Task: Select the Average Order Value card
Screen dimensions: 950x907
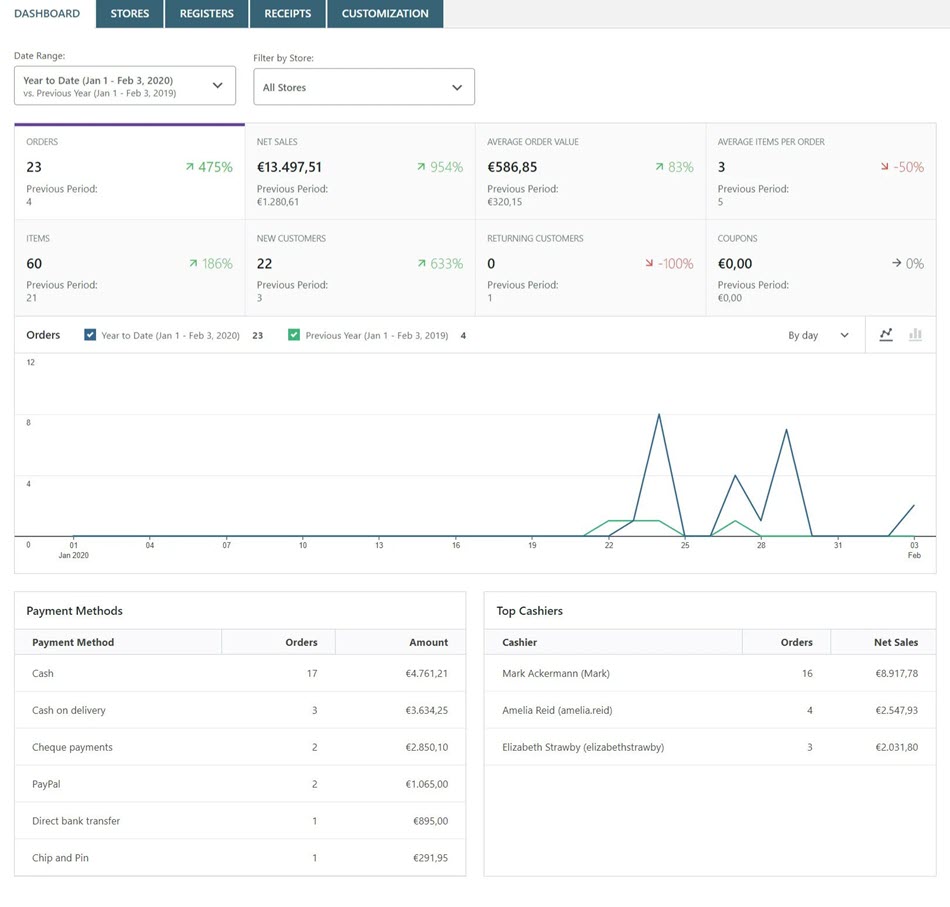Action: 591,171
